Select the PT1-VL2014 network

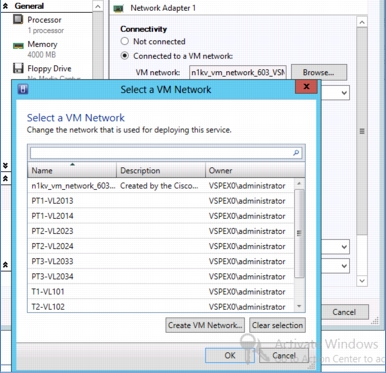[161, 216]
